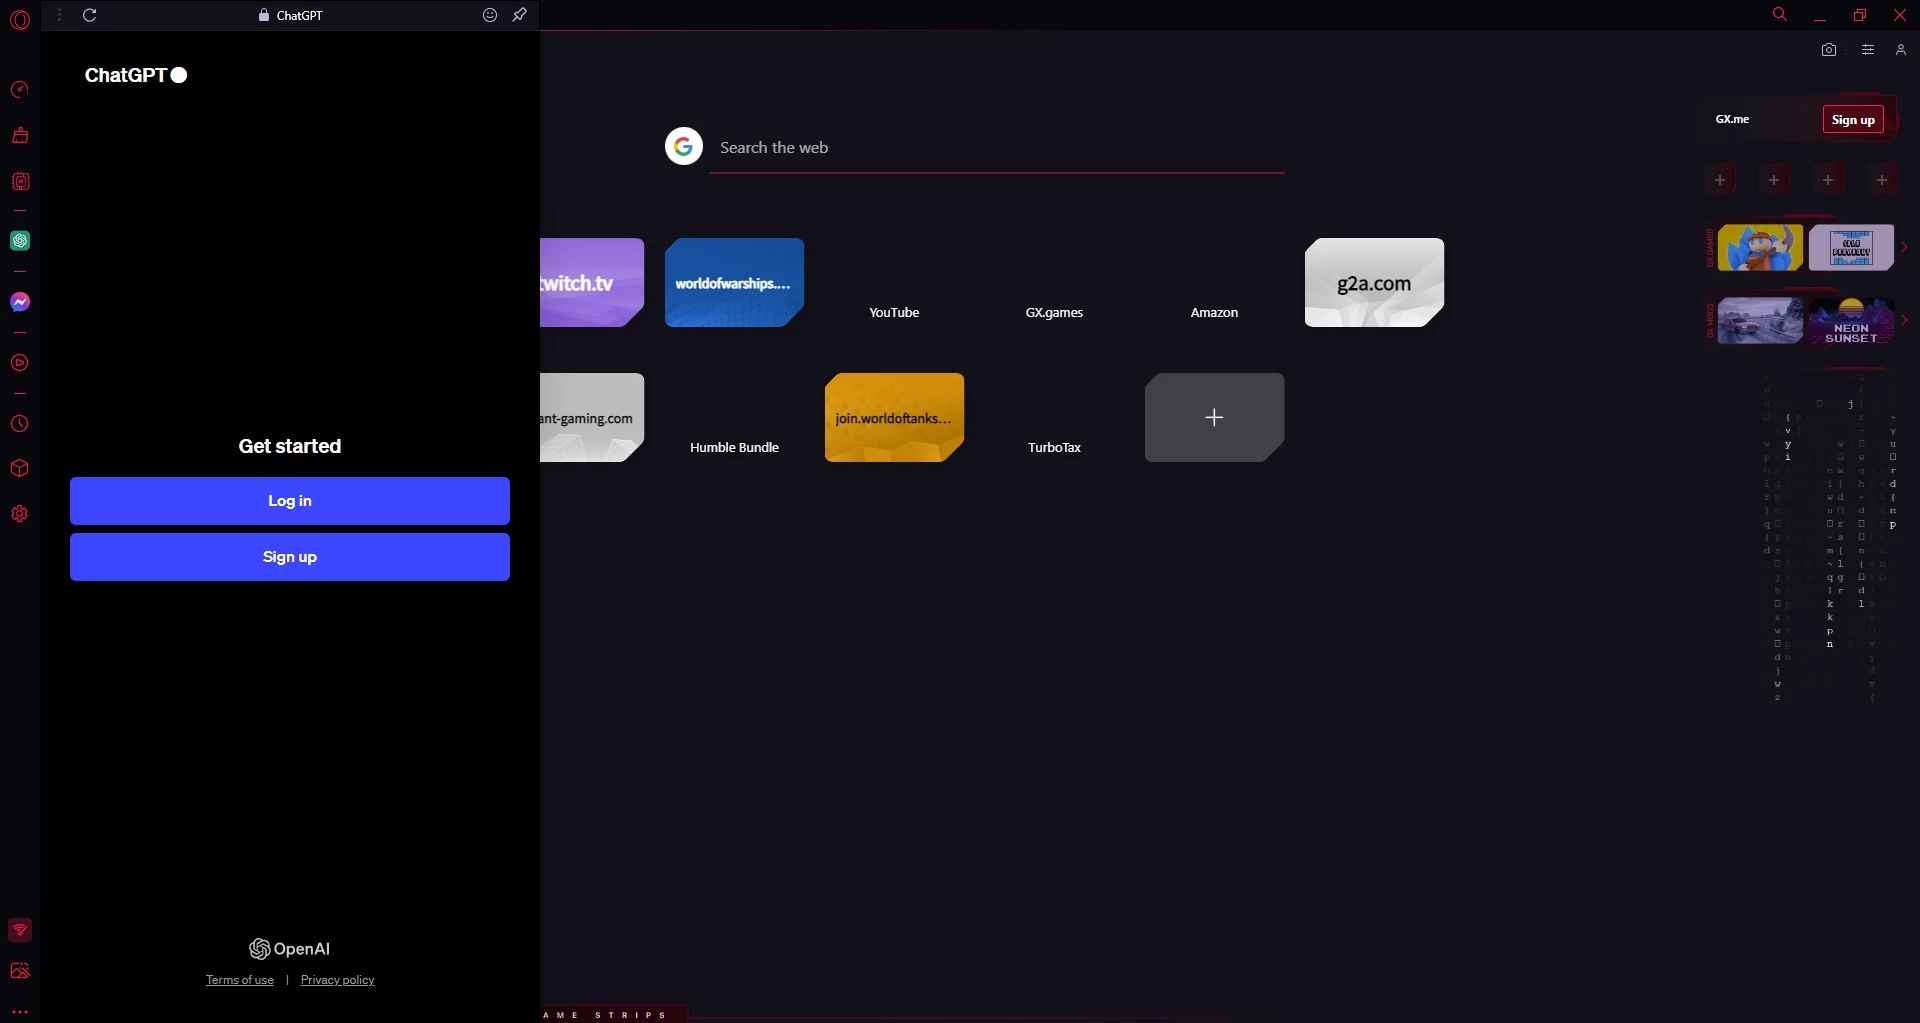Open GX Cleaner broom icon
Viewport: 1920px width, 1023px height.
click(x=19, y=135)
